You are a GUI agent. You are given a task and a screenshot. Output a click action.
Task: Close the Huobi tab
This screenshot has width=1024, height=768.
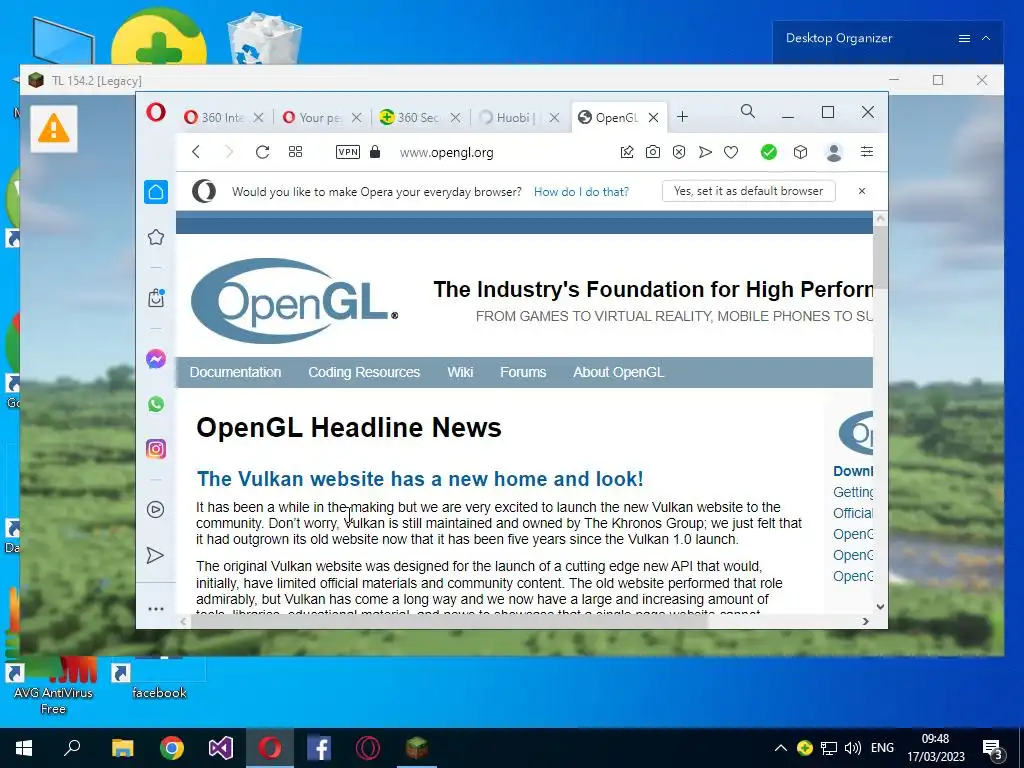coord(554,118)
